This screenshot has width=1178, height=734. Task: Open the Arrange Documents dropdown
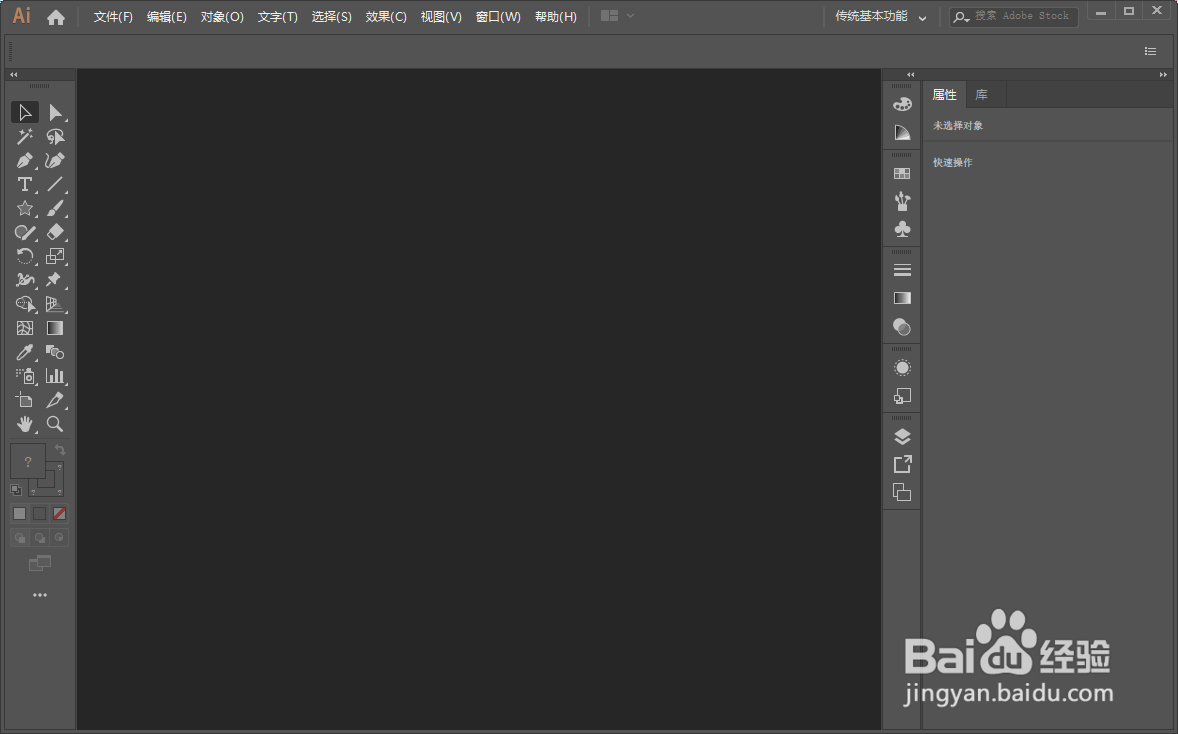(618, 16)
